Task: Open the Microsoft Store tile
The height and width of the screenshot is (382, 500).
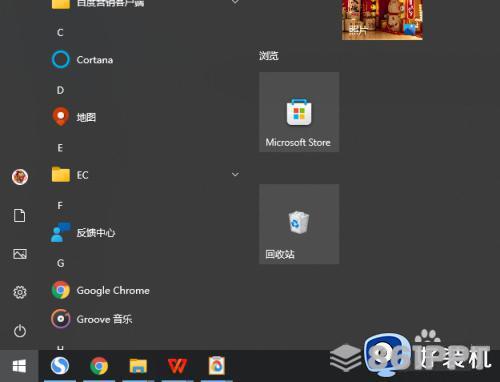Action: click(x=299, y=112)
